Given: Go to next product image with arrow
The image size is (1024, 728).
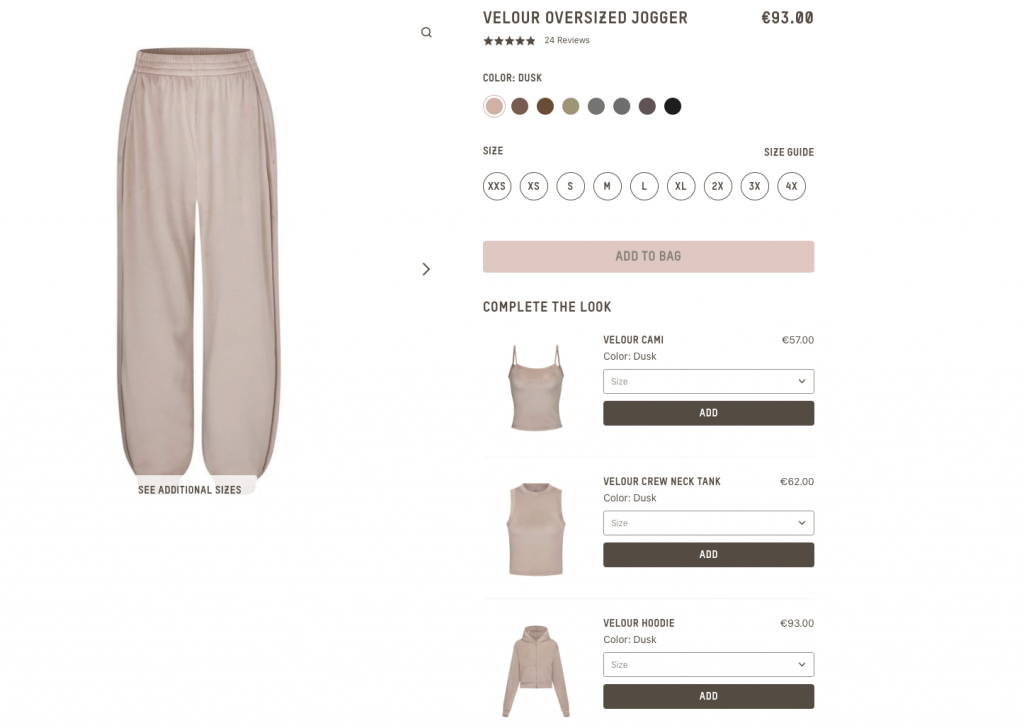Looking at the screenshot, I should coord(426,269).
